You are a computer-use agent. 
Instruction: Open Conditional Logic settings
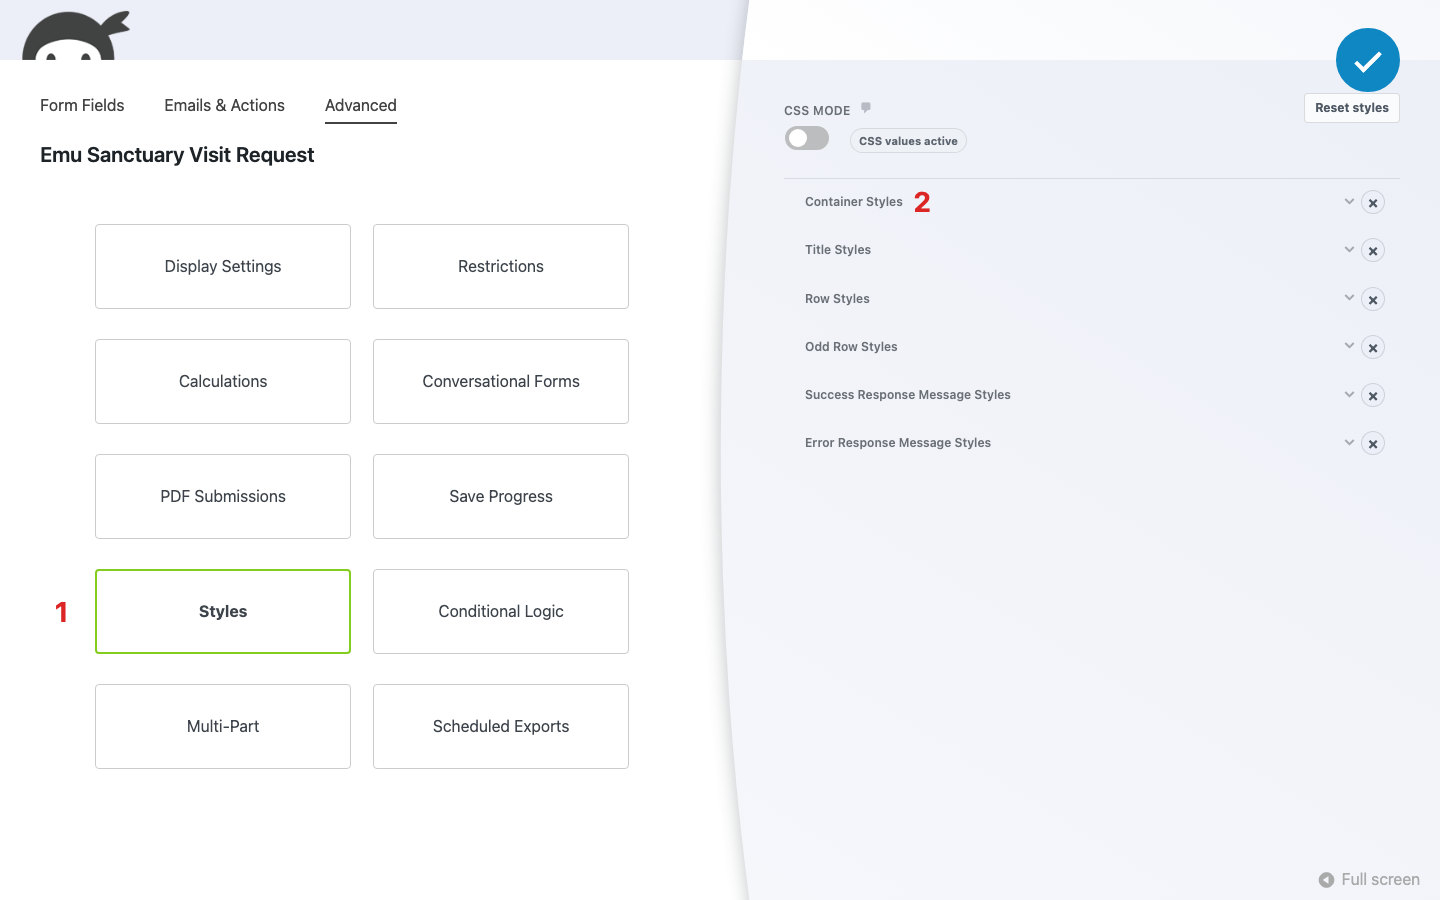(501, 611)
